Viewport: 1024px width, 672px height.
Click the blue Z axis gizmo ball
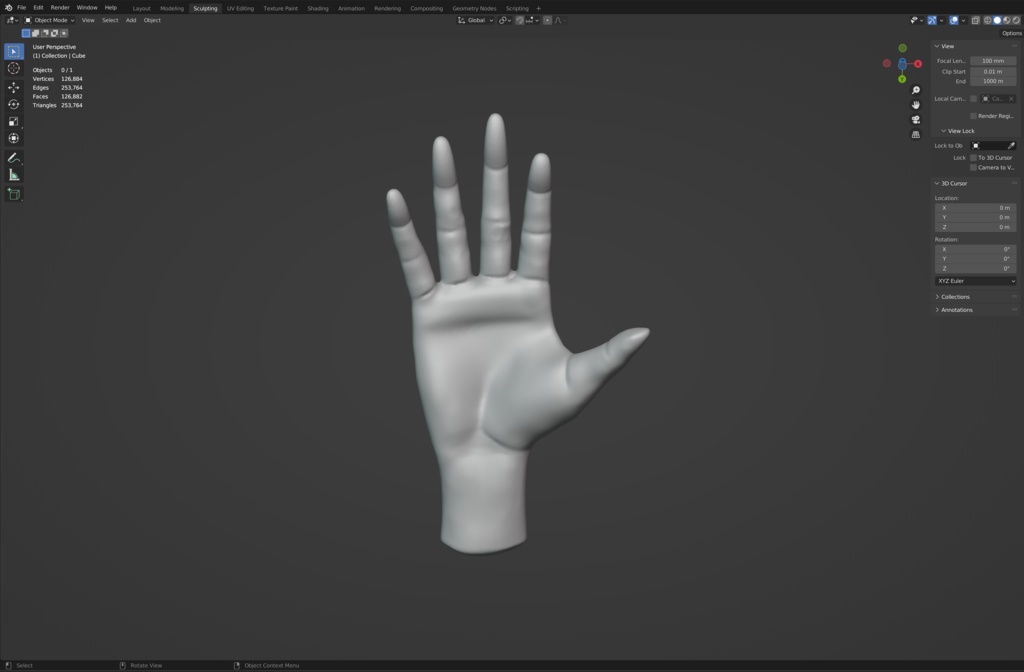[902, 64]
